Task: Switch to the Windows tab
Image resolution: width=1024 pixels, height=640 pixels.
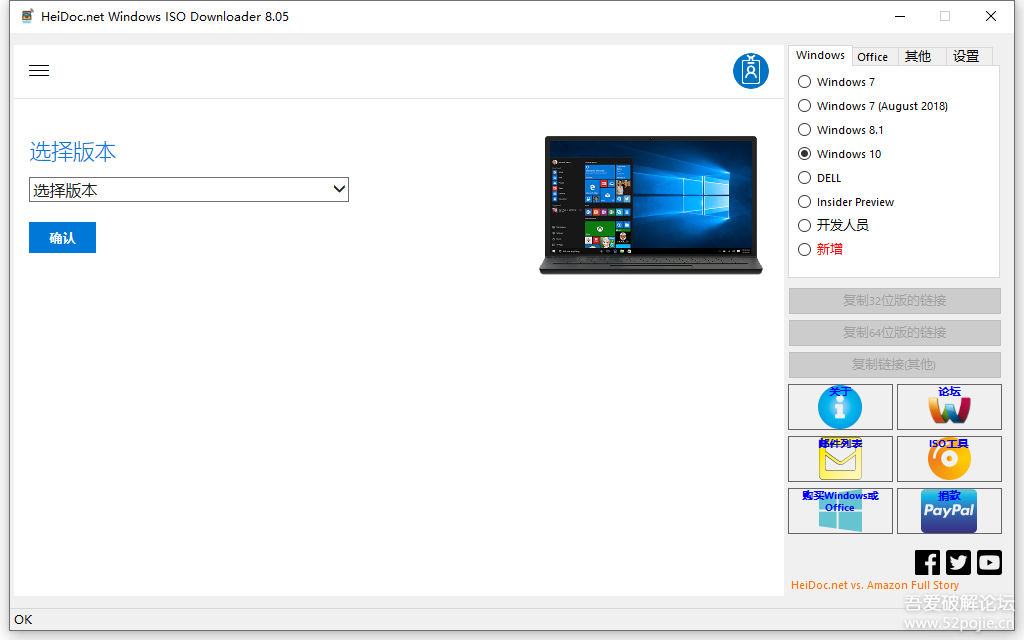Action: [x=820, y=56]
